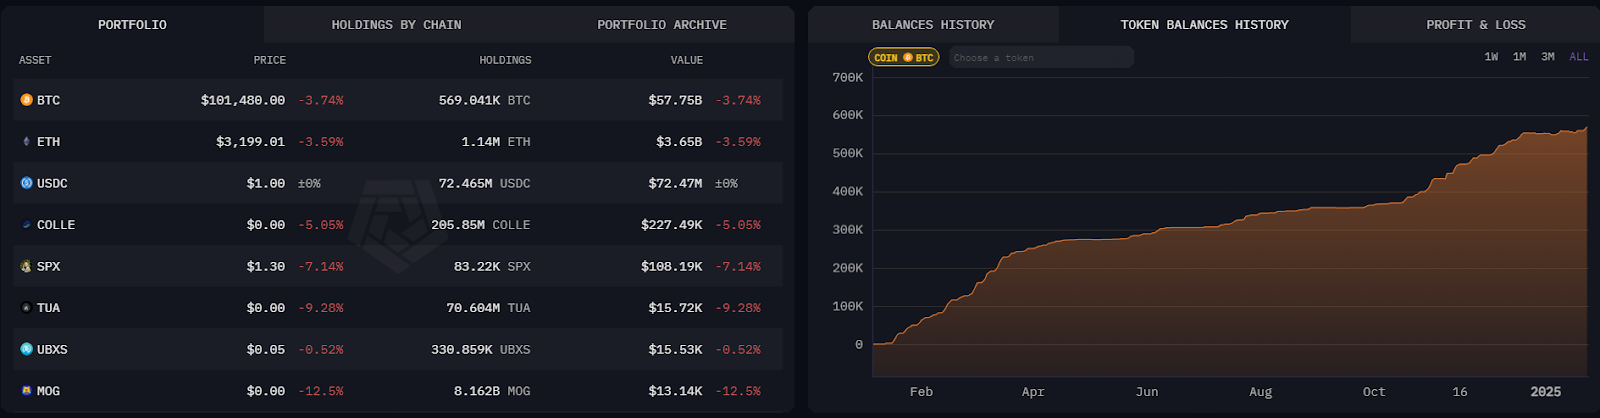Click in the Choose a token field
The height and width of the screenshot is (418, 1600).
click(1040, 58)
